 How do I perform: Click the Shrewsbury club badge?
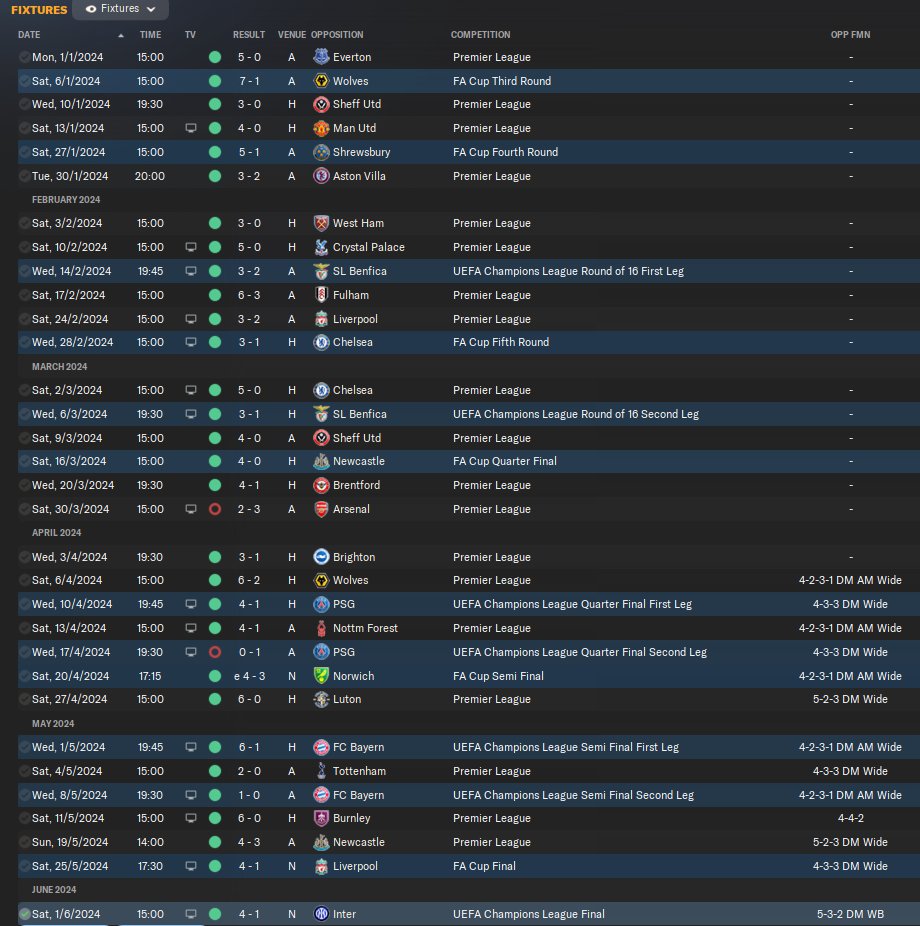coord(321,152)
